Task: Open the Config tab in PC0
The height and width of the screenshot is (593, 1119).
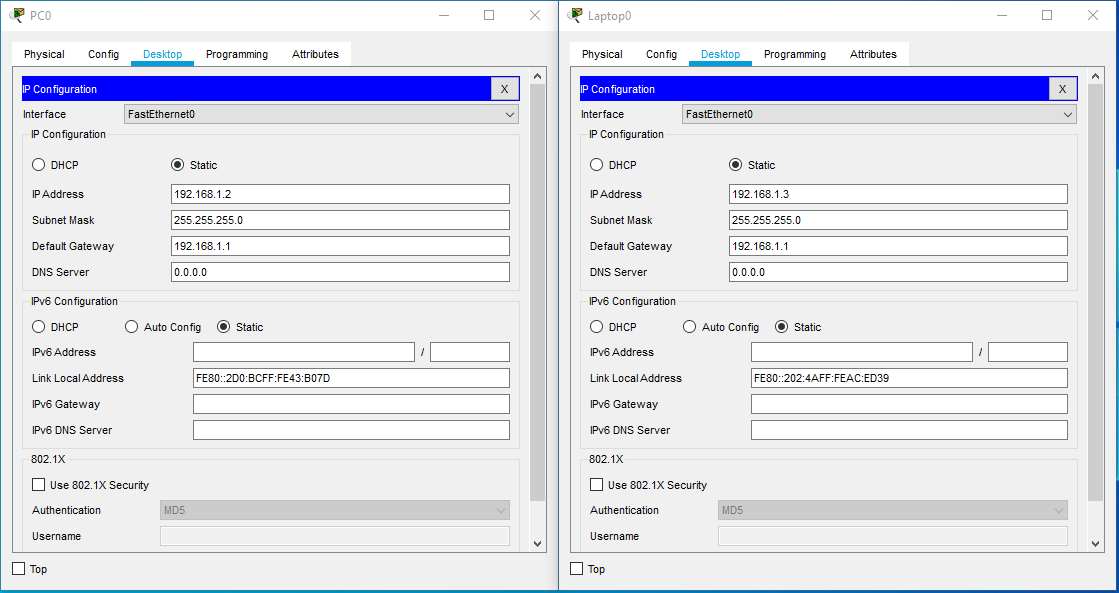Action: coord(103,54)
